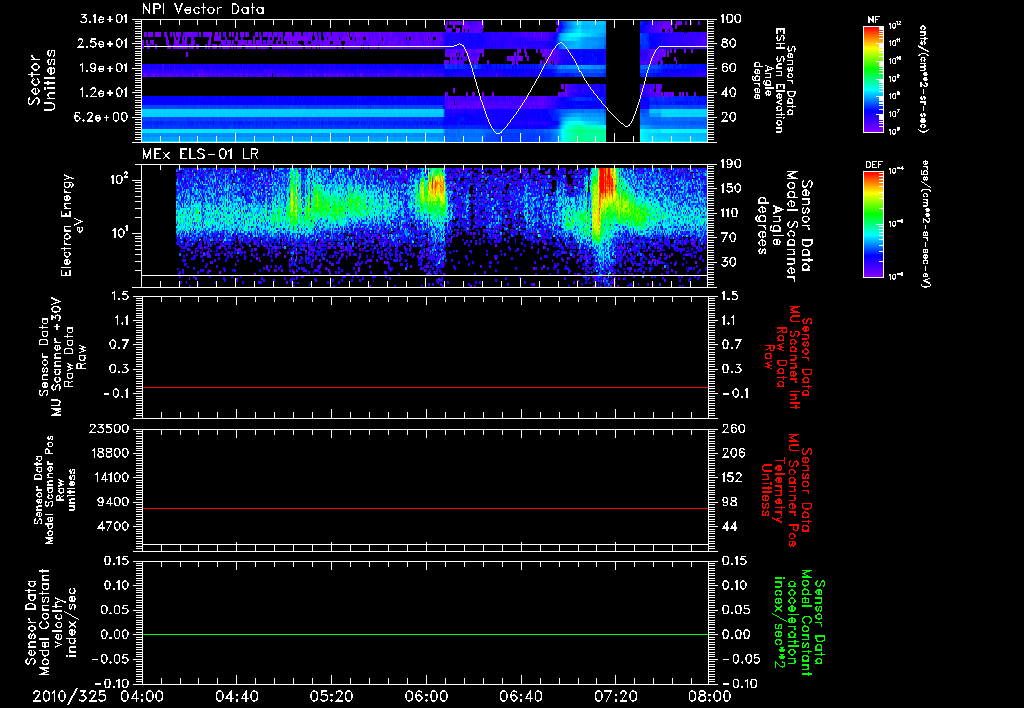This screenshot has width=1024, height=708.
Task: Click the 06:40 time tick label
Action: (x=520, y=696)
